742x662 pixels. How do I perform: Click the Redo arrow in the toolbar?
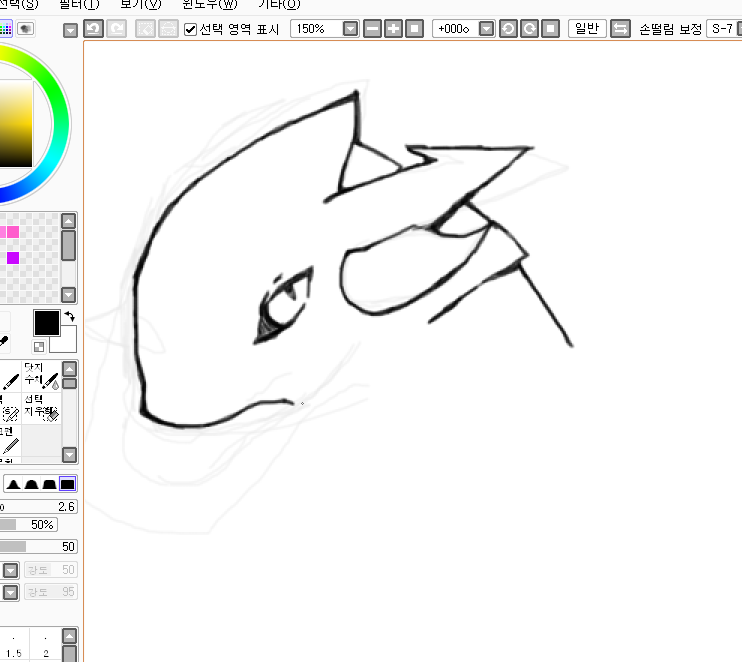[117, 29]
